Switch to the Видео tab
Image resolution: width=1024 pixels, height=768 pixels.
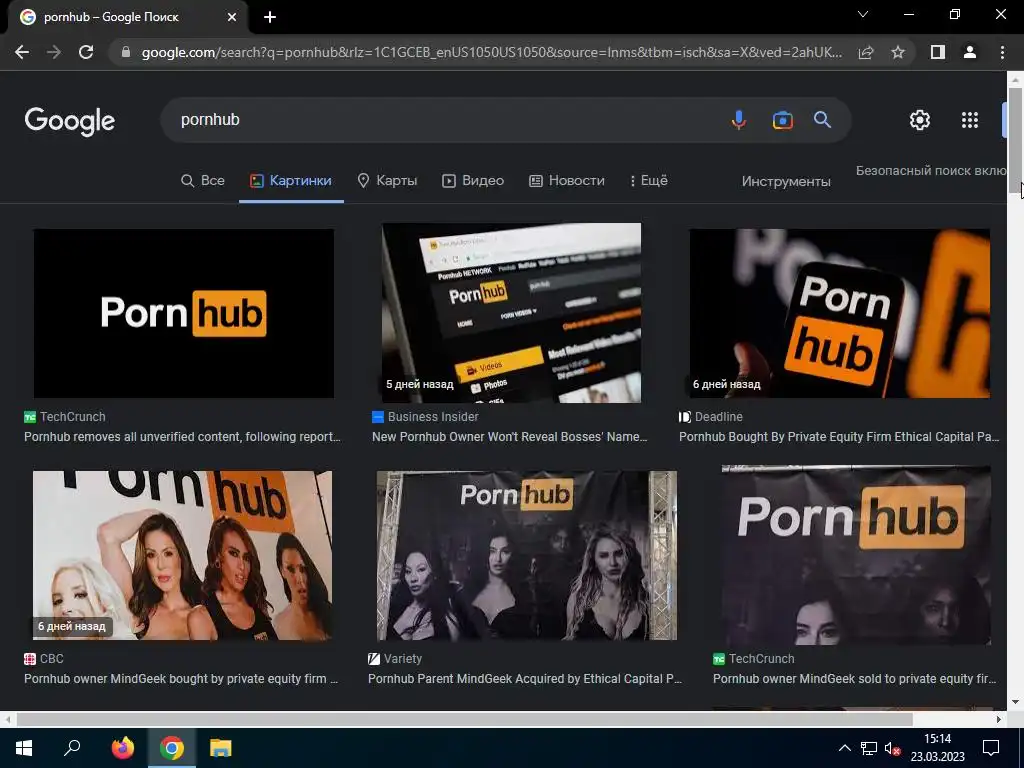click(x=473, y=181)
